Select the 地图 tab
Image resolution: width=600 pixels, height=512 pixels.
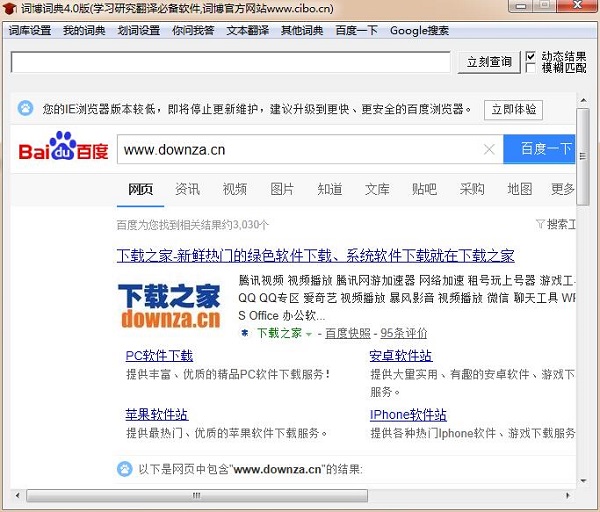519,189
